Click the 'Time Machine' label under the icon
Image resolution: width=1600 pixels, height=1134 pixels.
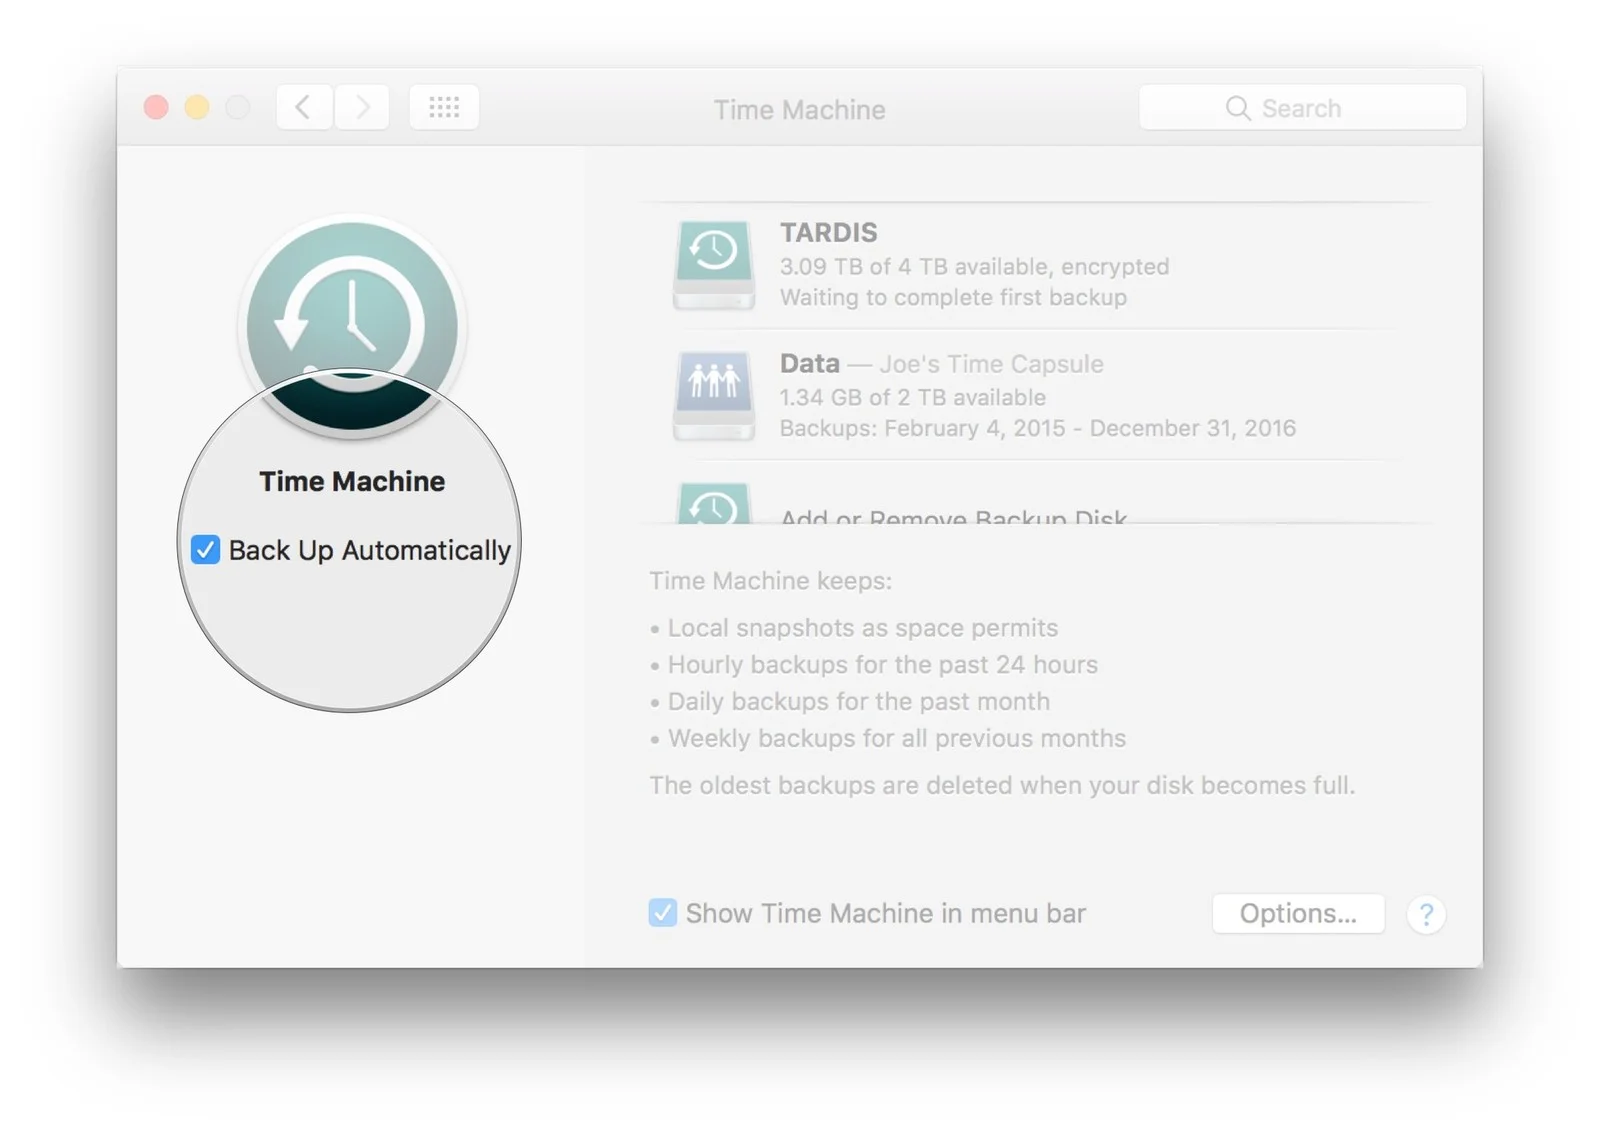click(352, 481)
